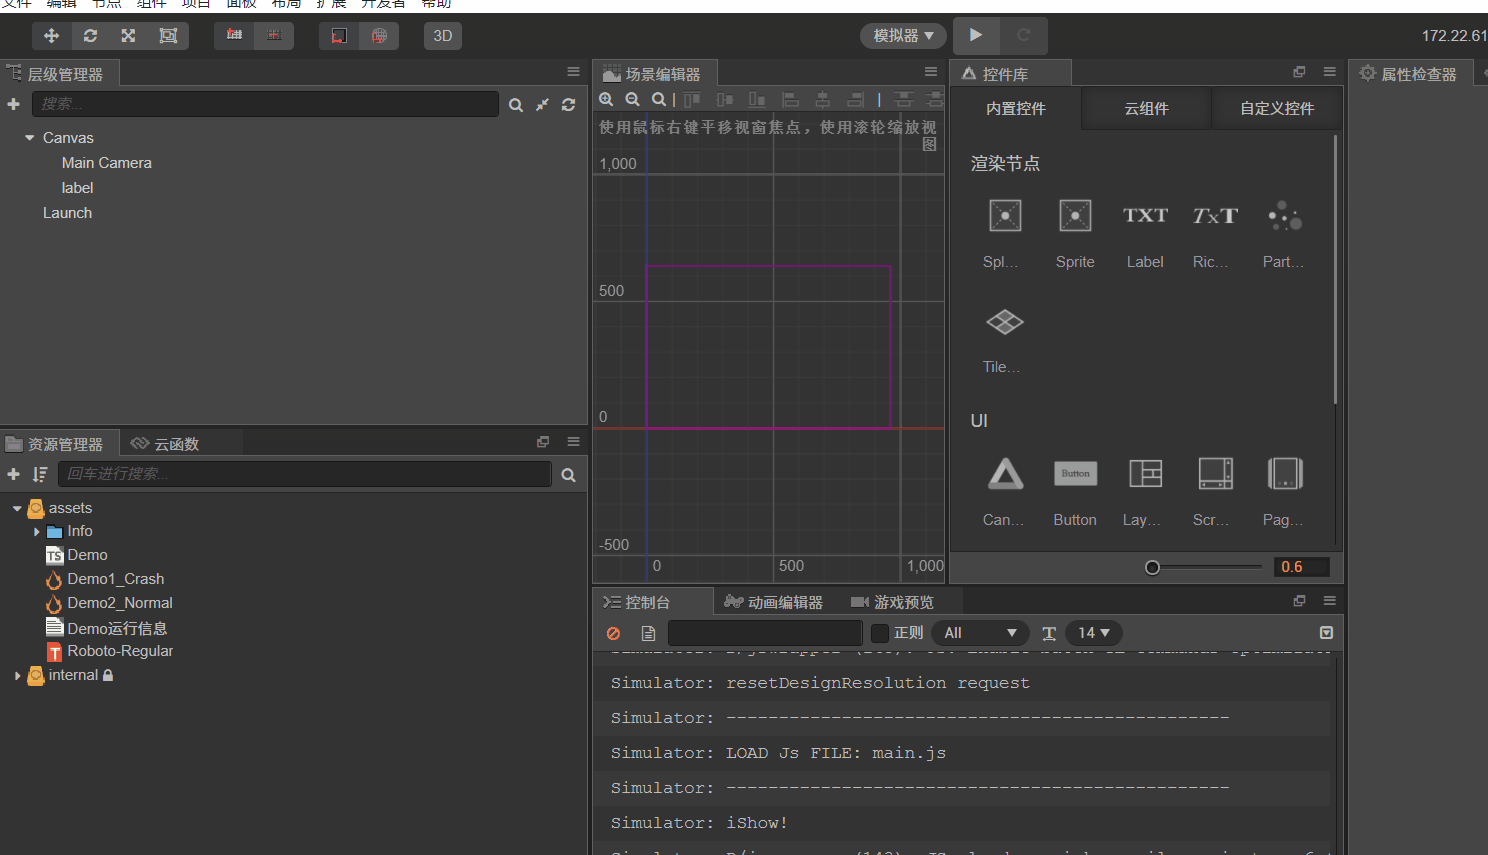Open the 云组件 tab in control library
The width and height of the screenshot is (1488, 855).
pyautogui.click(x=1146, y=108)
